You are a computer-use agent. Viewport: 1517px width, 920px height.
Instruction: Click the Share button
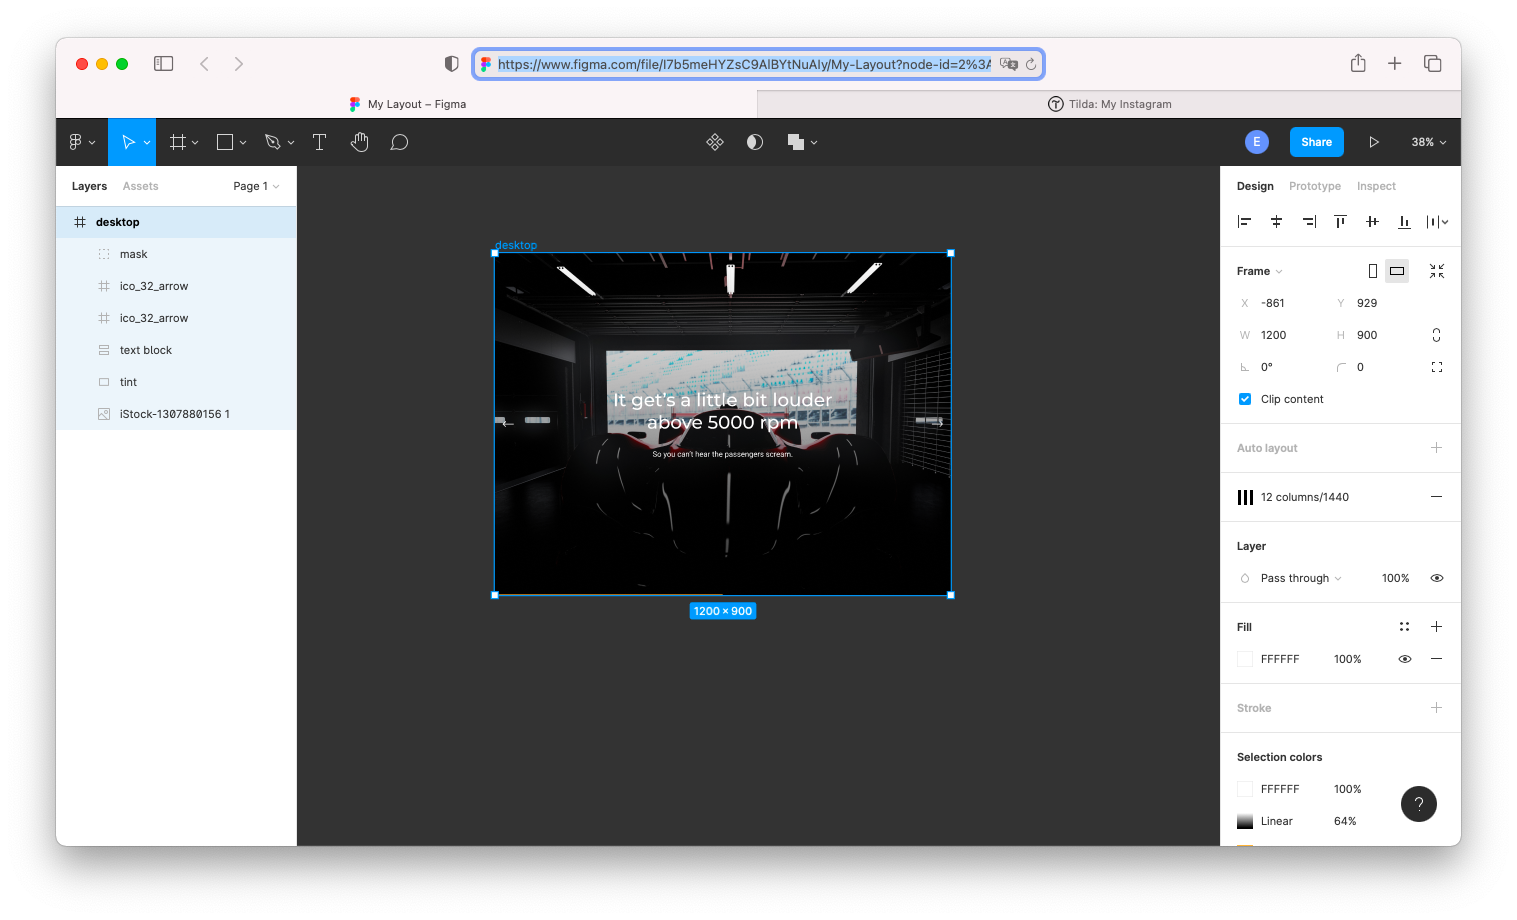click(1315, 141)
